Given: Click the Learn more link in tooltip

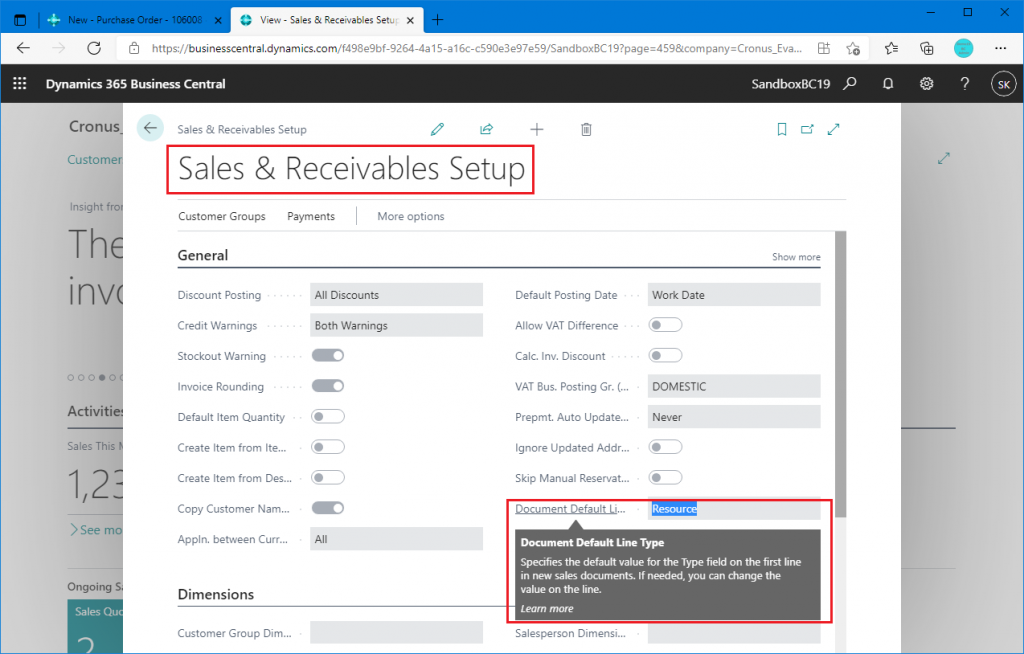Looking at the screenshot, I should [547, 608].
